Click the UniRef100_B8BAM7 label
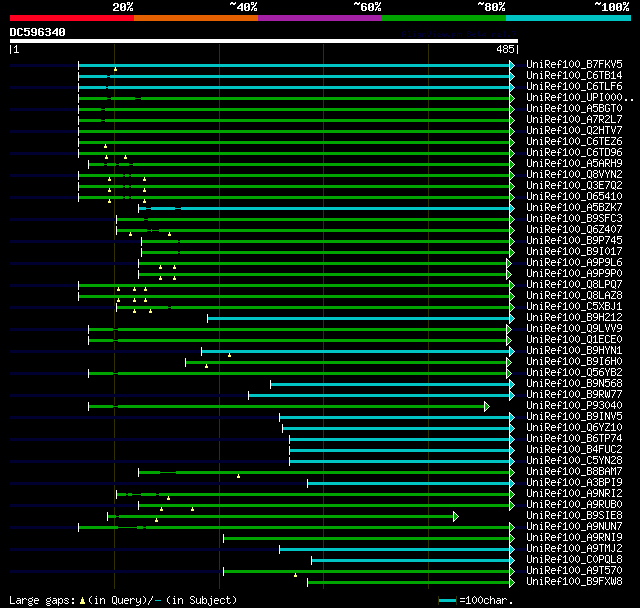640x608 pixels. (574, 472)
